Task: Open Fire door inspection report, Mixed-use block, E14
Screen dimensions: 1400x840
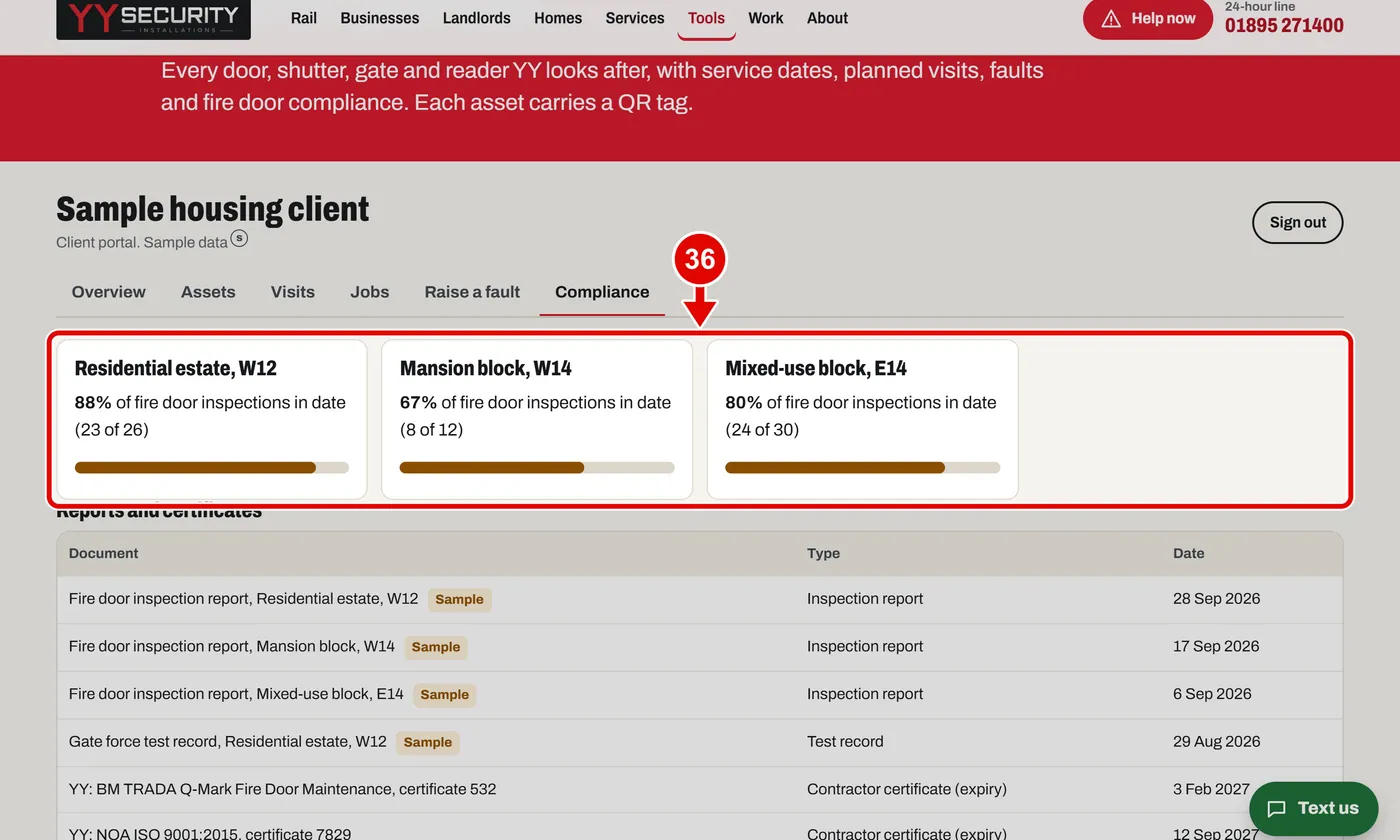Action: pos(236,694)
